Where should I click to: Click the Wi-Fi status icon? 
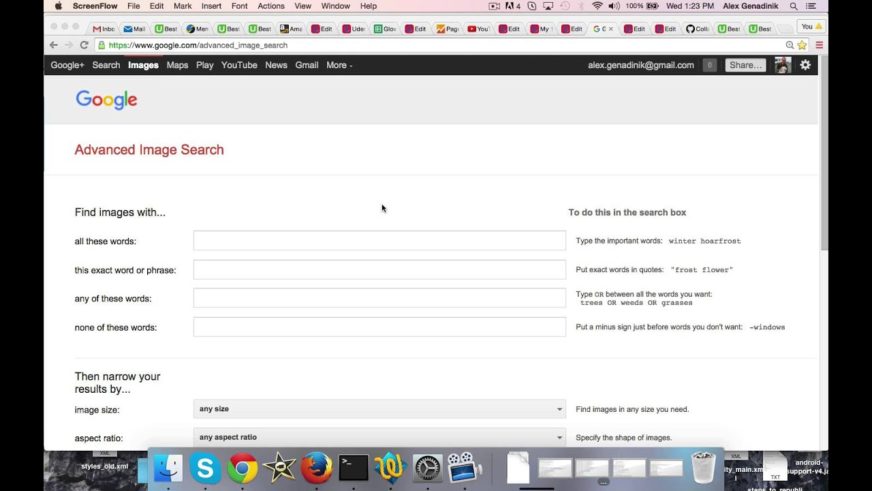coord(597,6)
